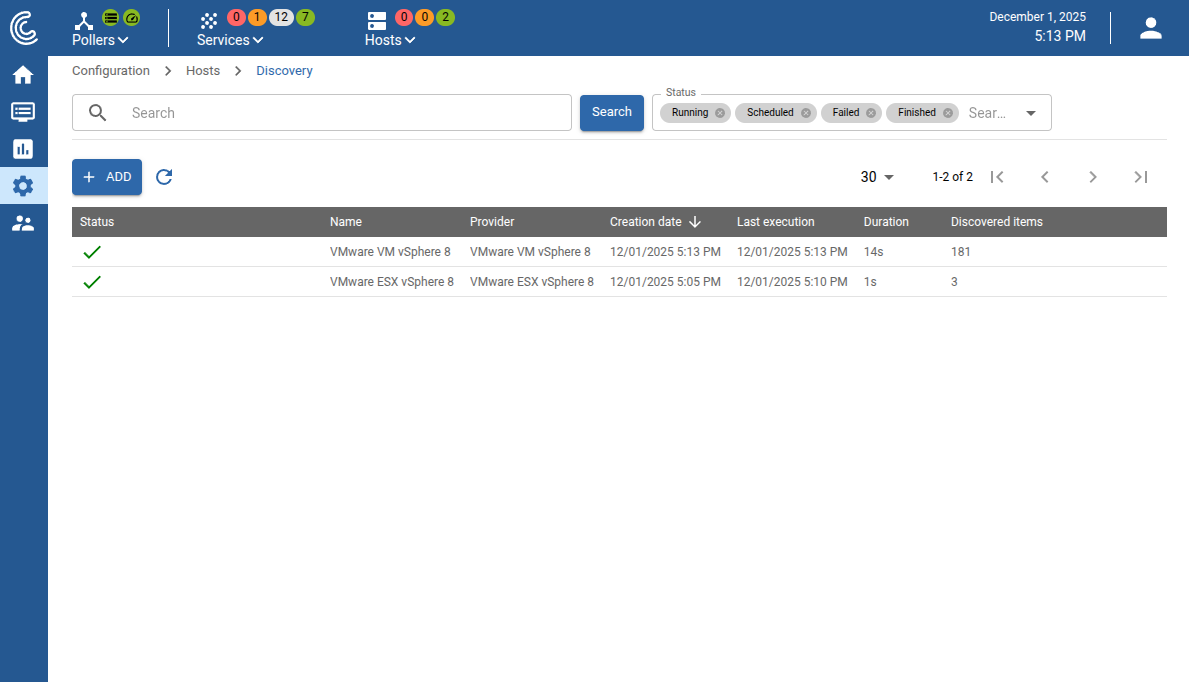The height and width of the screenshot is (682, 1189).
Task: Expand the Services top counter menu
Action: 230,40
